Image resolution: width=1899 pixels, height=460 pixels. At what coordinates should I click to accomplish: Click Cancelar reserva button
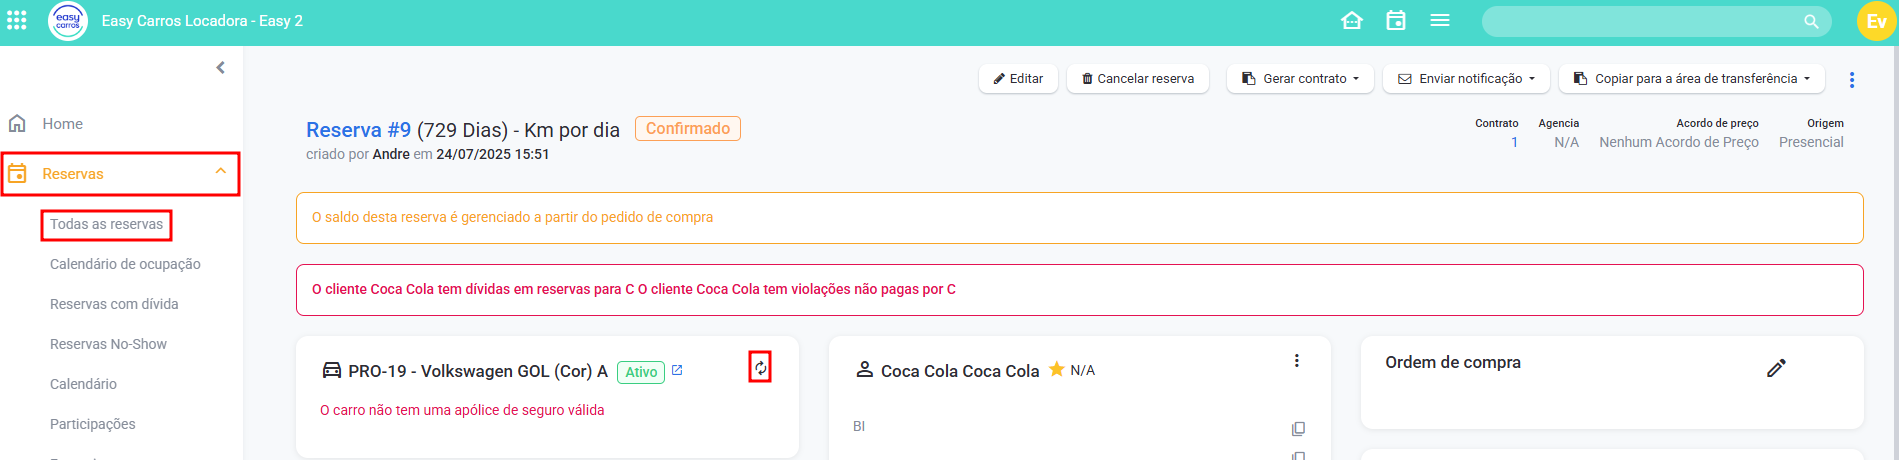tap(1138, 79)
